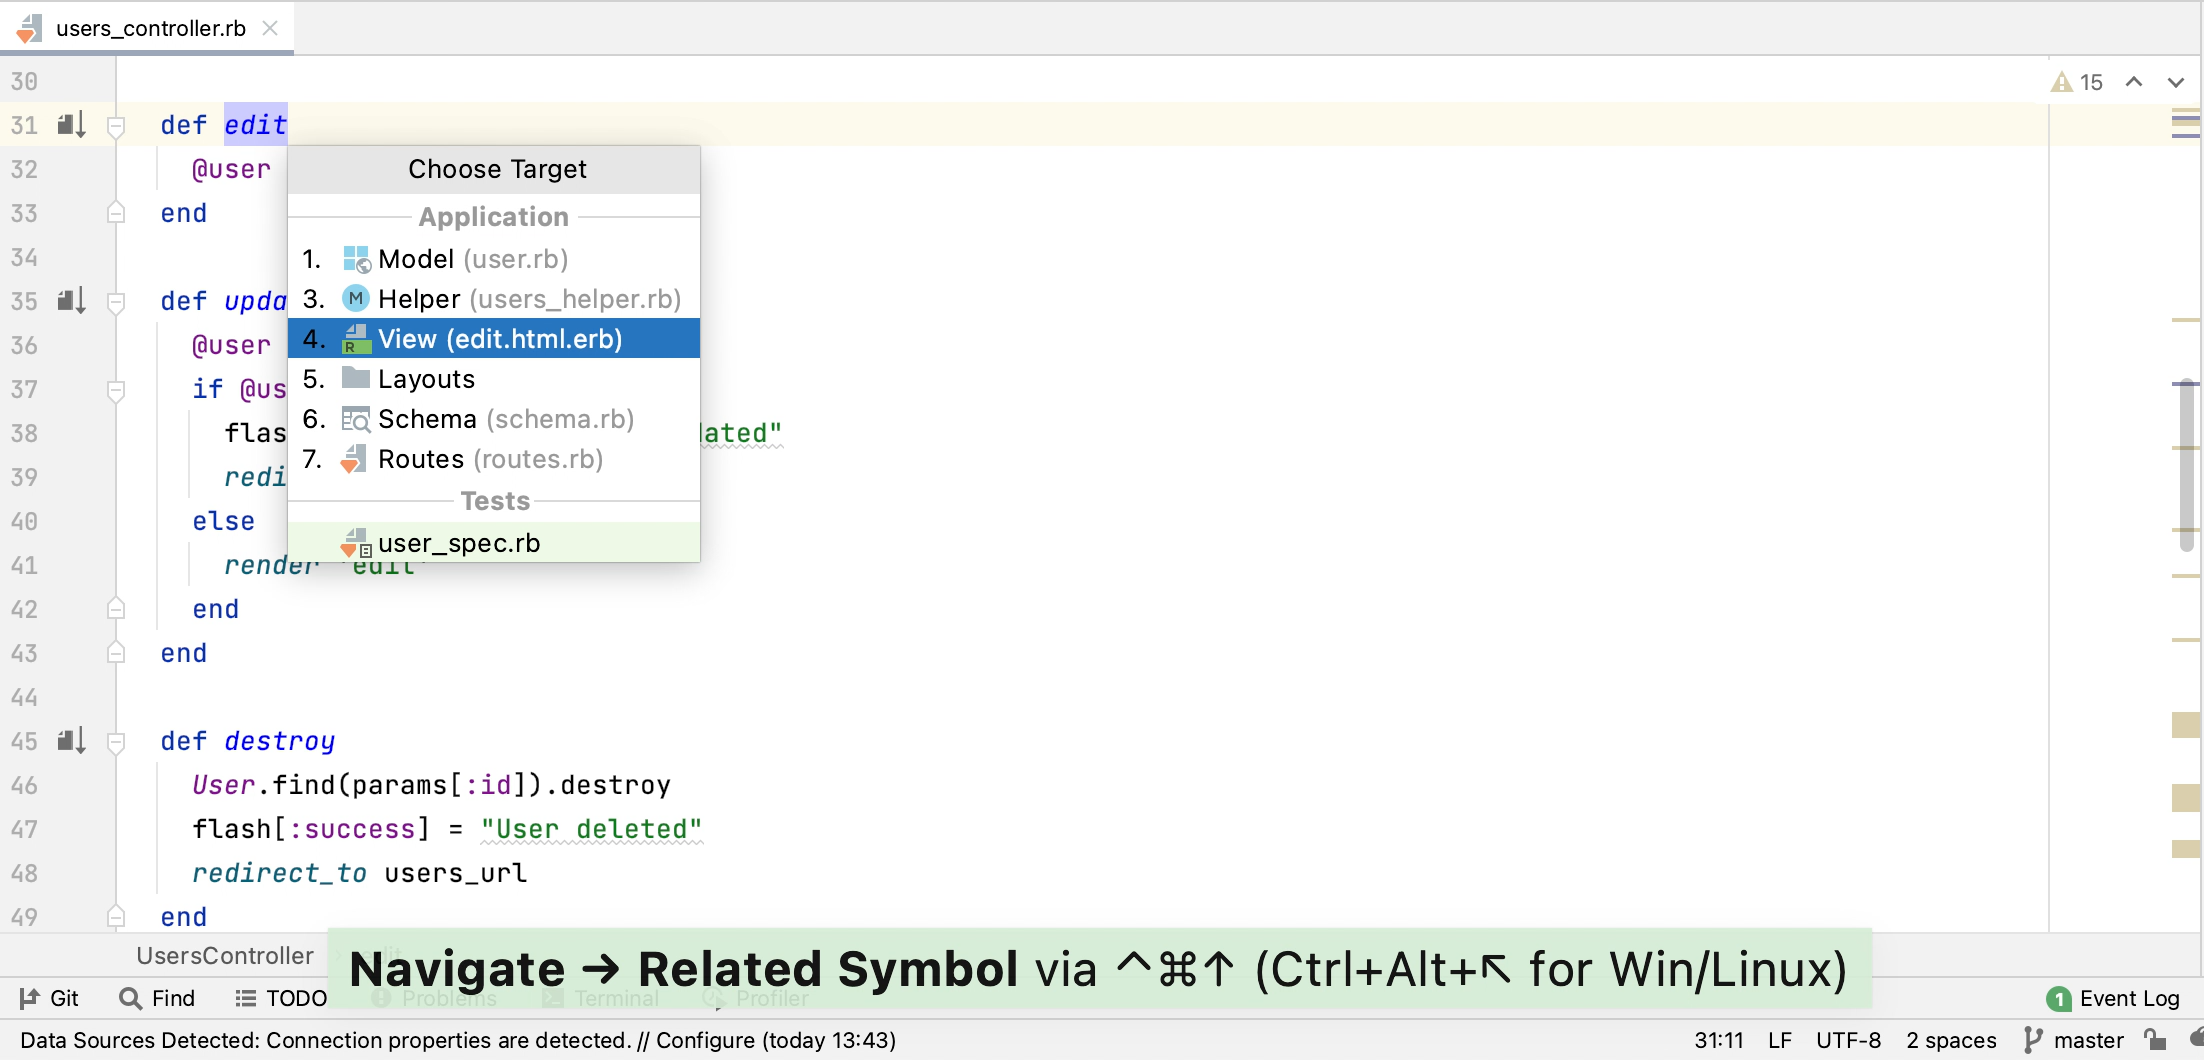Click the gutter navigation icon beside def update
The height and width of the screenshot is (1060, 2204).
[71, 301]
